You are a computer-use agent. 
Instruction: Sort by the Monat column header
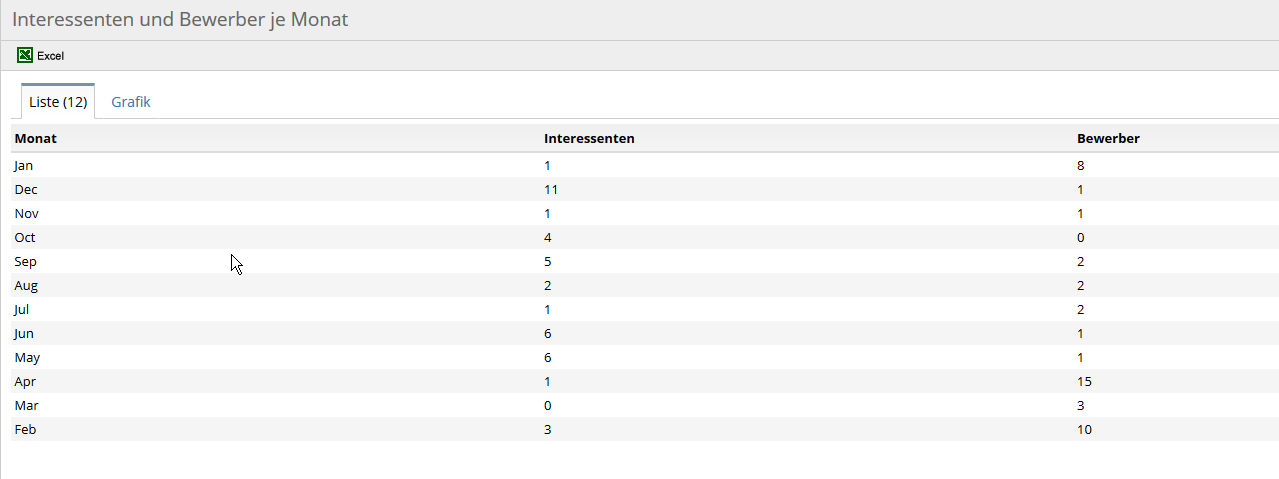36,138
